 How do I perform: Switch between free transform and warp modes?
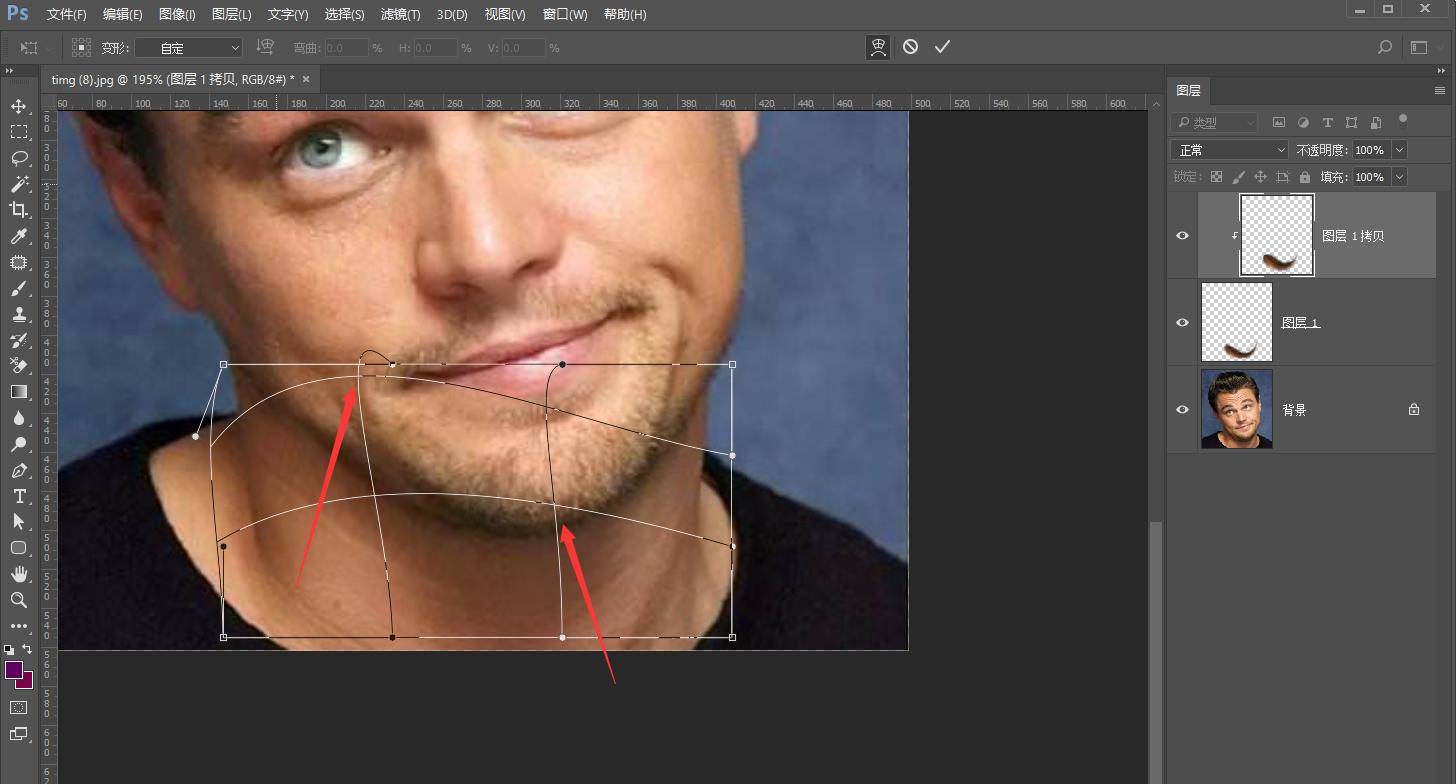pyautogui.click(x=878, y=47)
